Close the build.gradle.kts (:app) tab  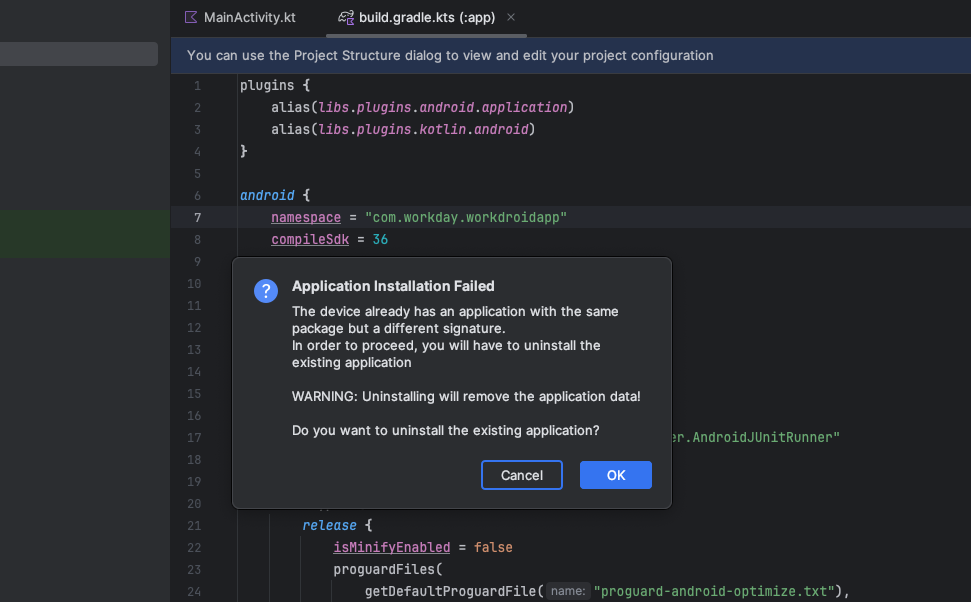coord(511,17)
